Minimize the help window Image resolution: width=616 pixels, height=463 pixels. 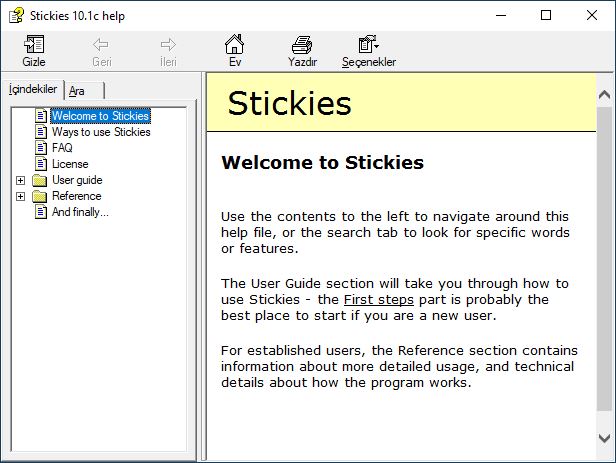501,15
